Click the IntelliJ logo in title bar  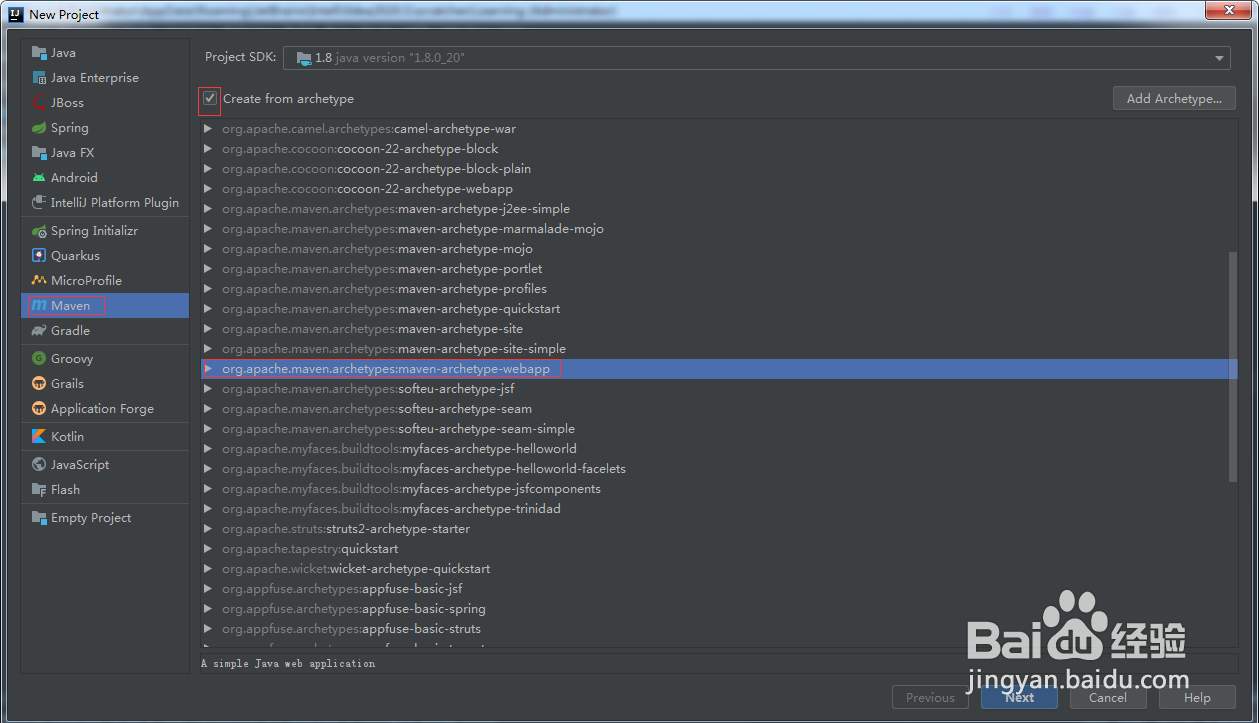(x=15, y=14)
